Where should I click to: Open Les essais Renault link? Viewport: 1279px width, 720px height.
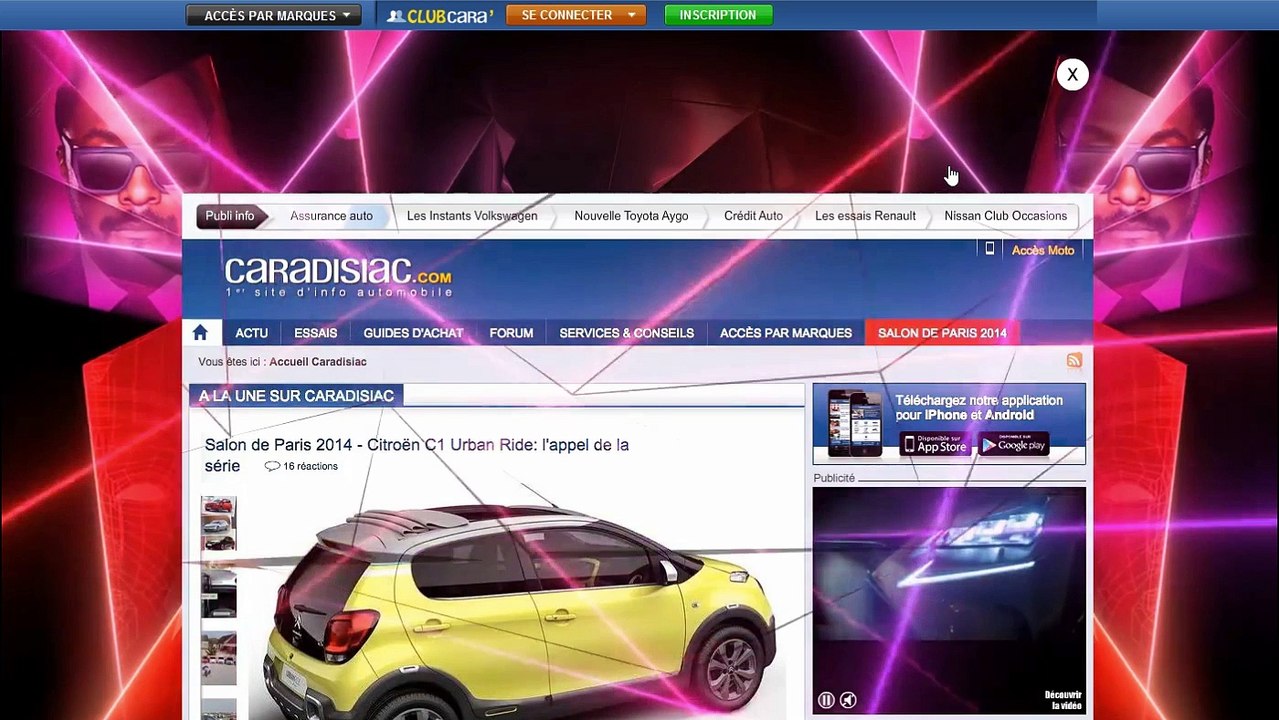click(x=865, y=216)
